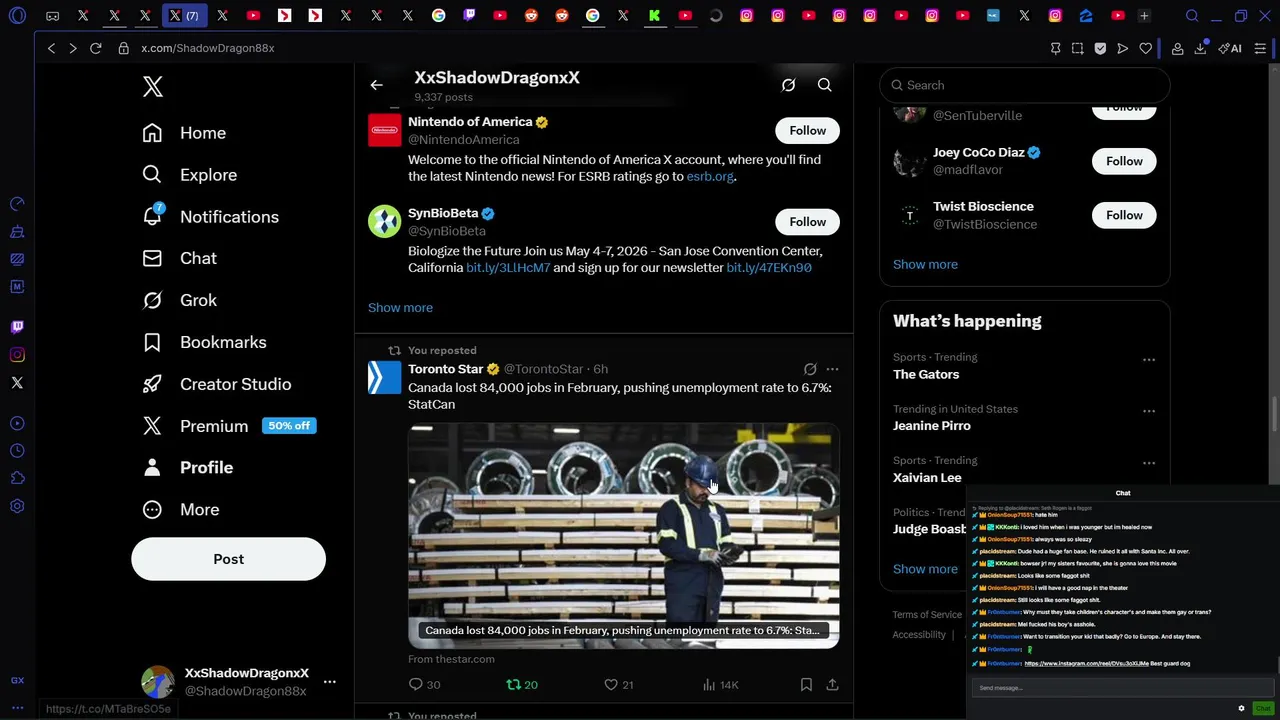Go back using the profile header arrow

tap(376, 85)
